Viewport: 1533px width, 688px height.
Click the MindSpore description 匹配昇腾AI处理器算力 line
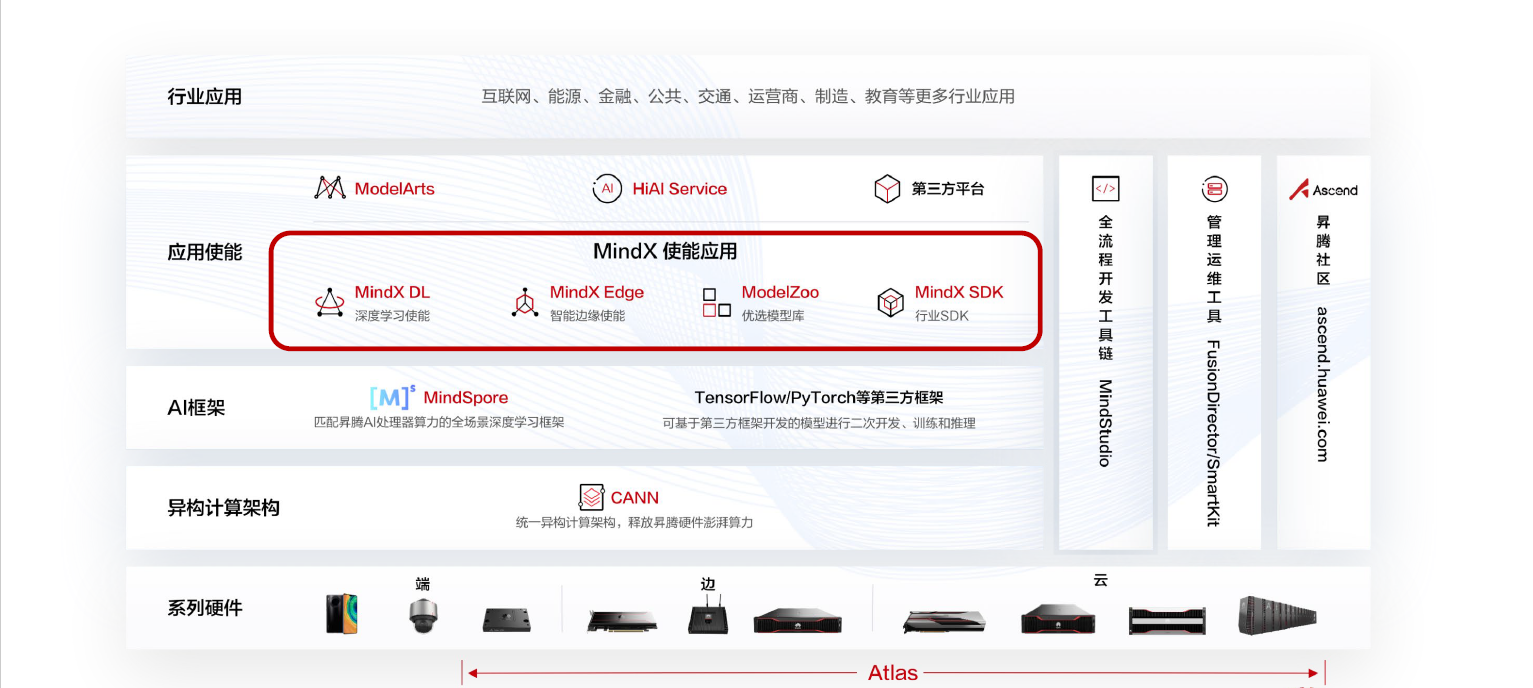coord(439,422)
